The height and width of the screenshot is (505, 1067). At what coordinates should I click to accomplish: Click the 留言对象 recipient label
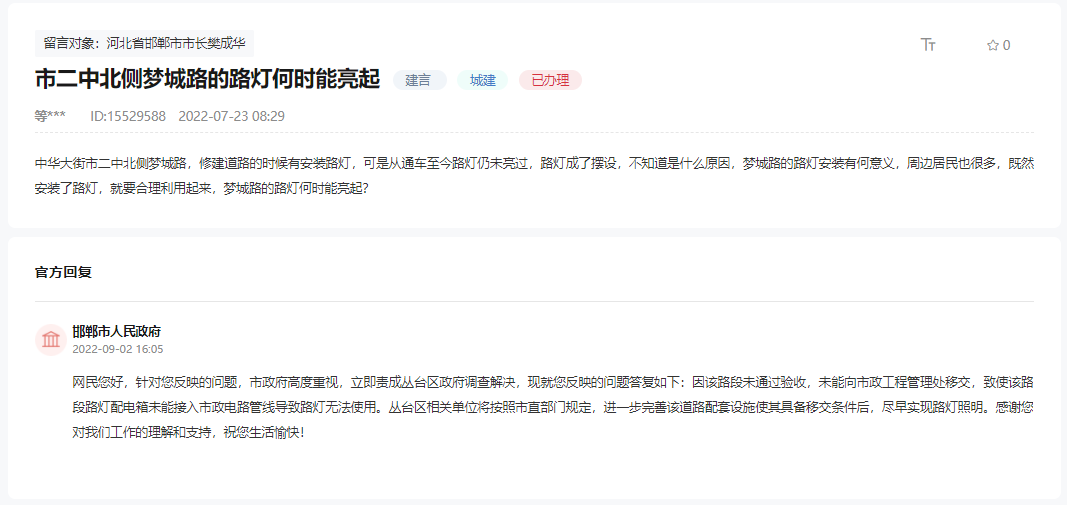coord(144,44)
